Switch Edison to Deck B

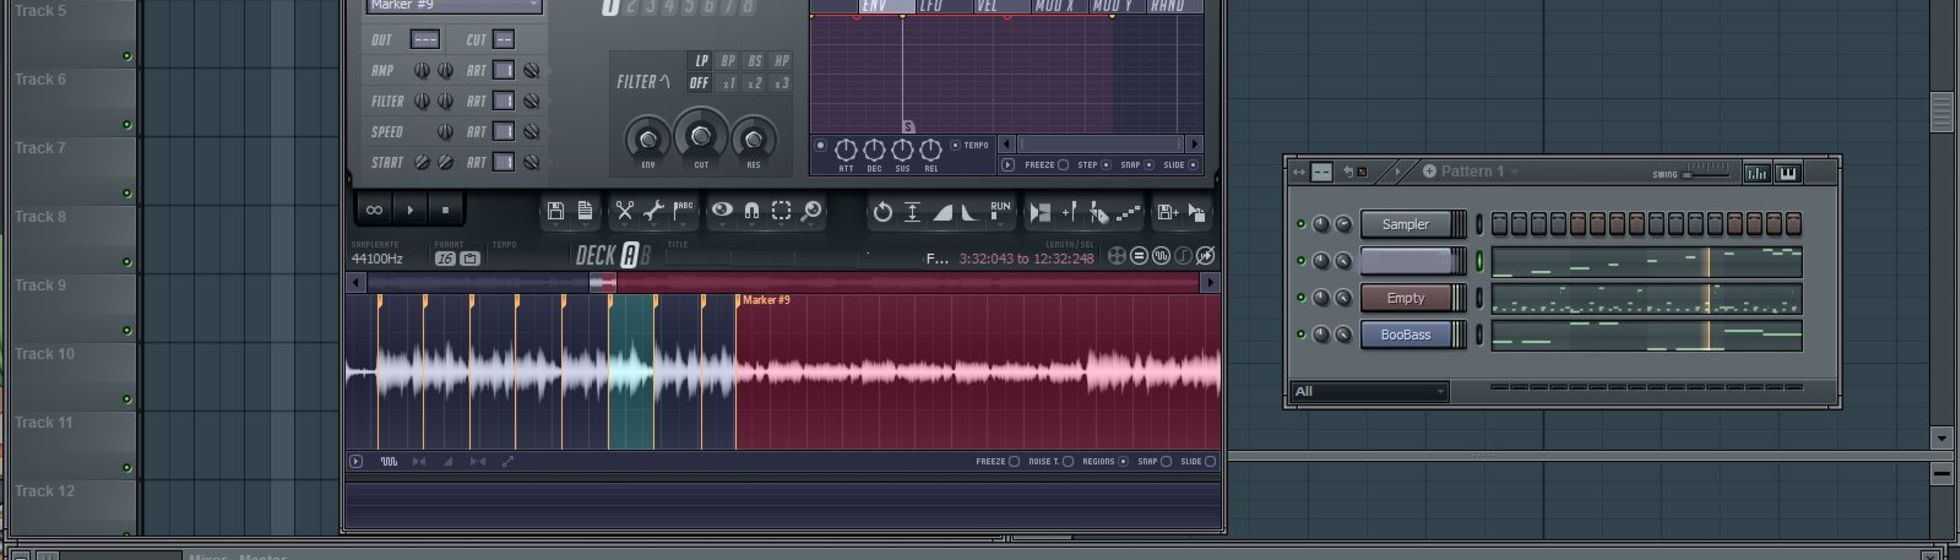tap(646, 256)
